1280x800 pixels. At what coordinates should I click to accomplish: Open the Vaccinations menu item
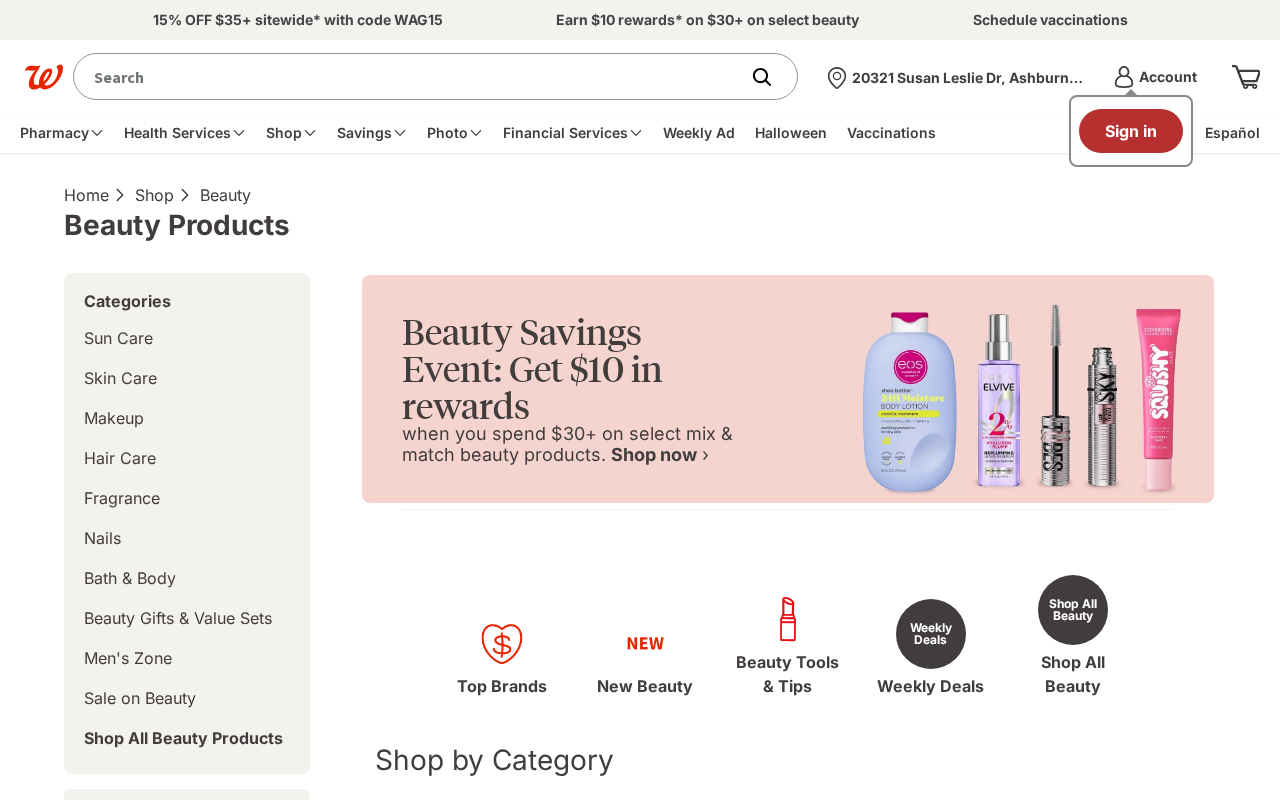[x=891, y=133]
